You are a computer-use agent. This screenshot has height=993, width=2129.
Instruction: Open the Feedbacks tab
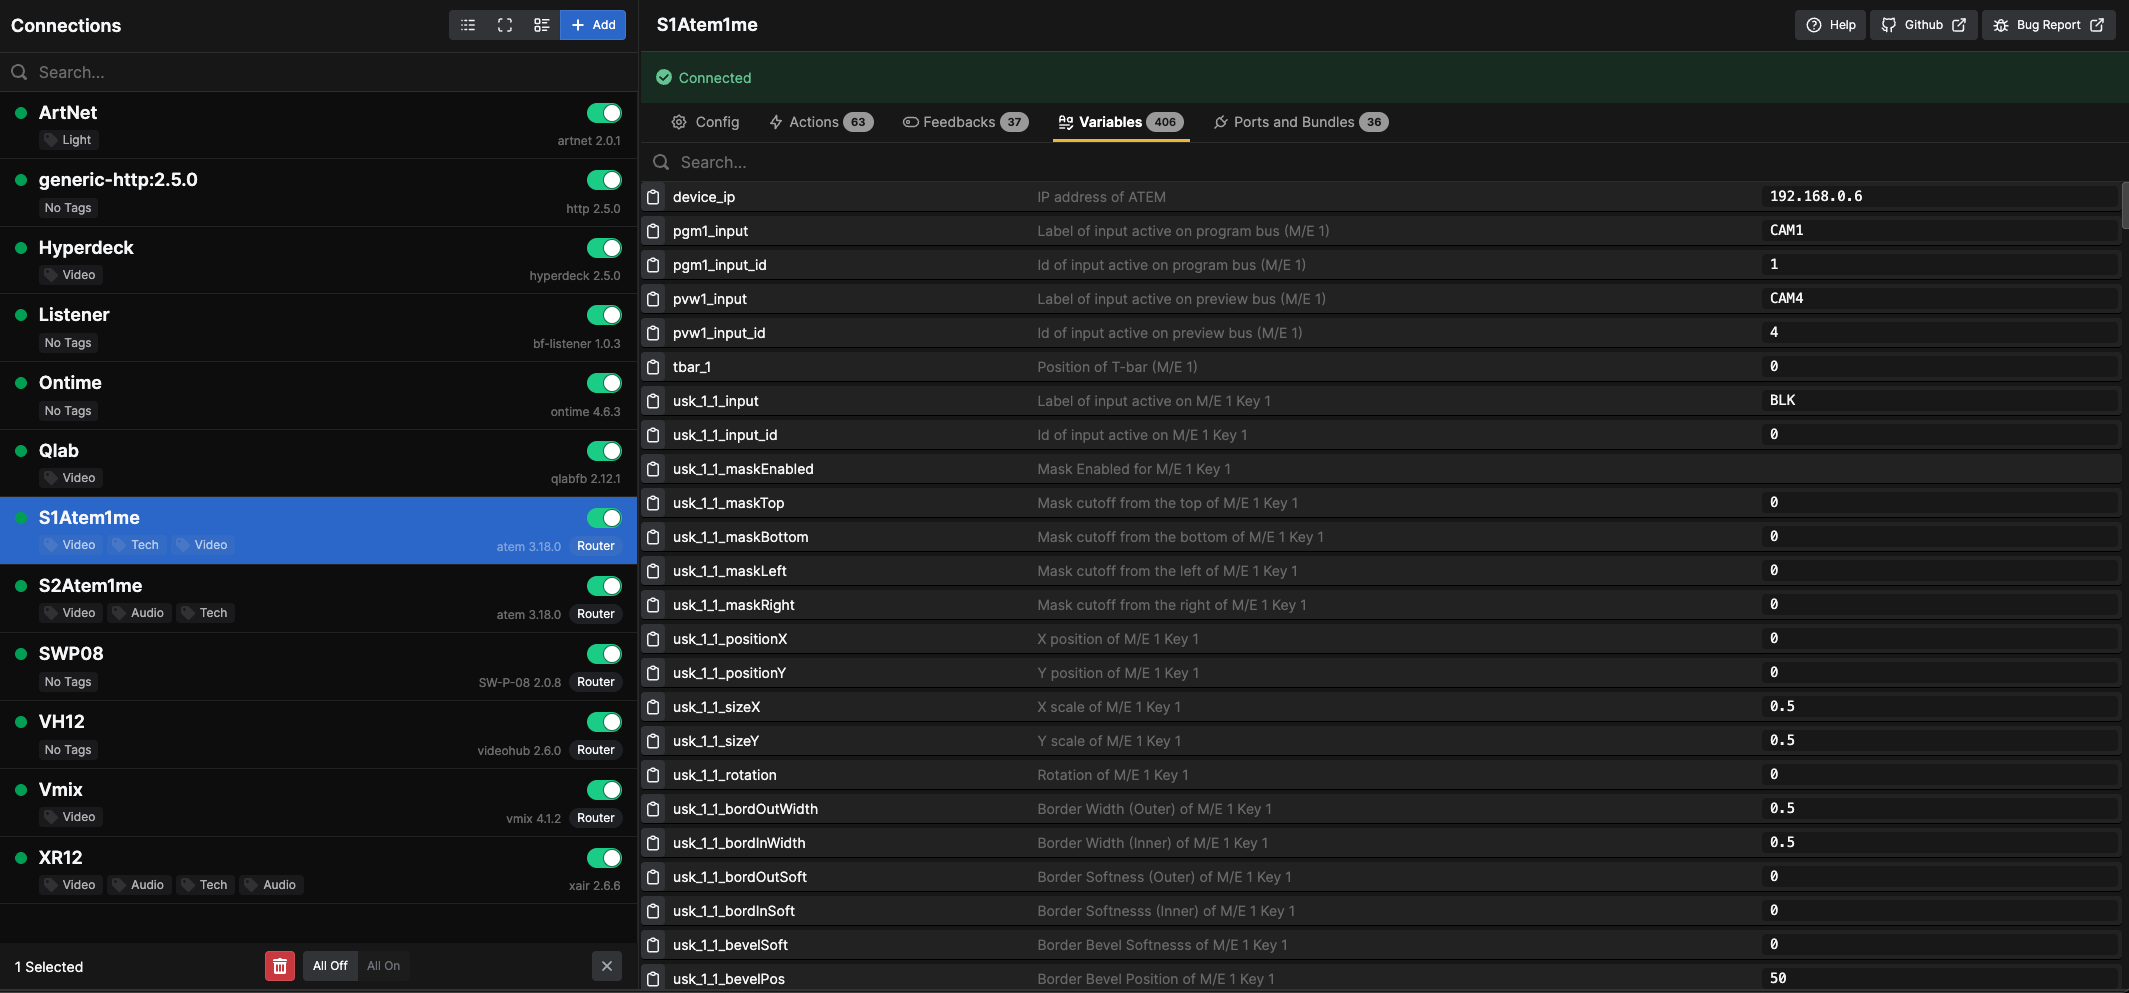965,122
